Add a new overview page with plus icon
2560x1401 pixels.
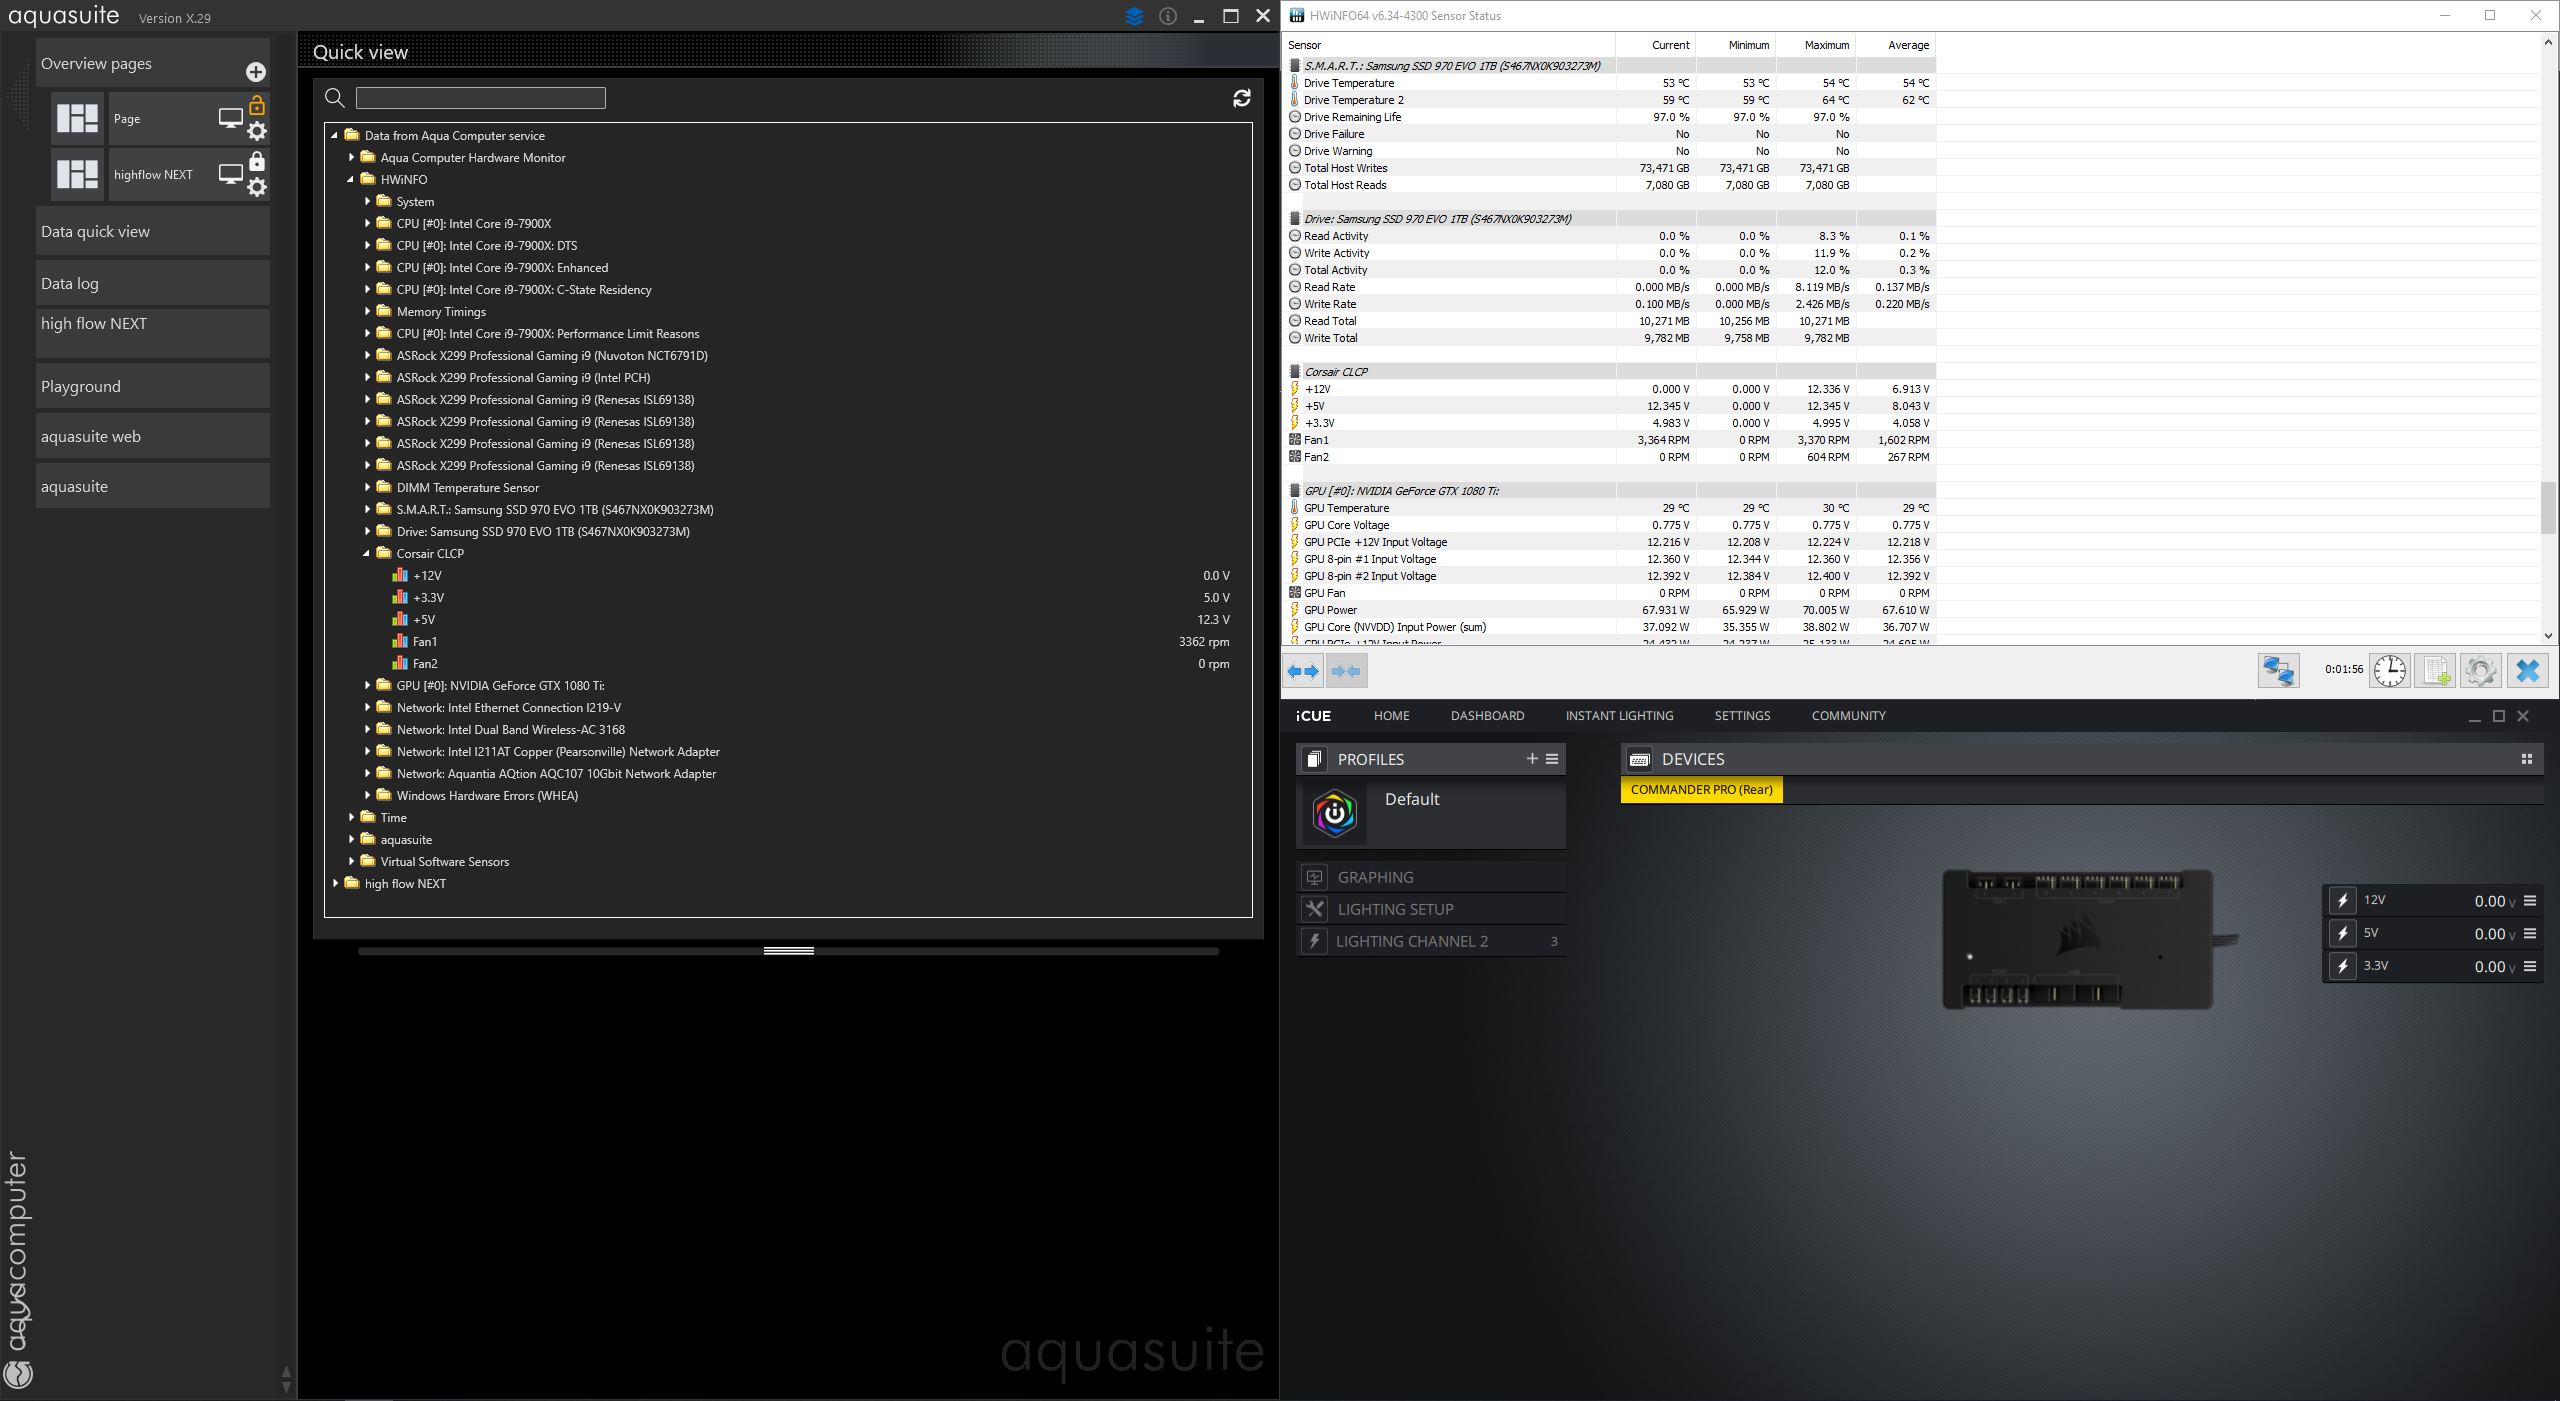coord(256,72)
